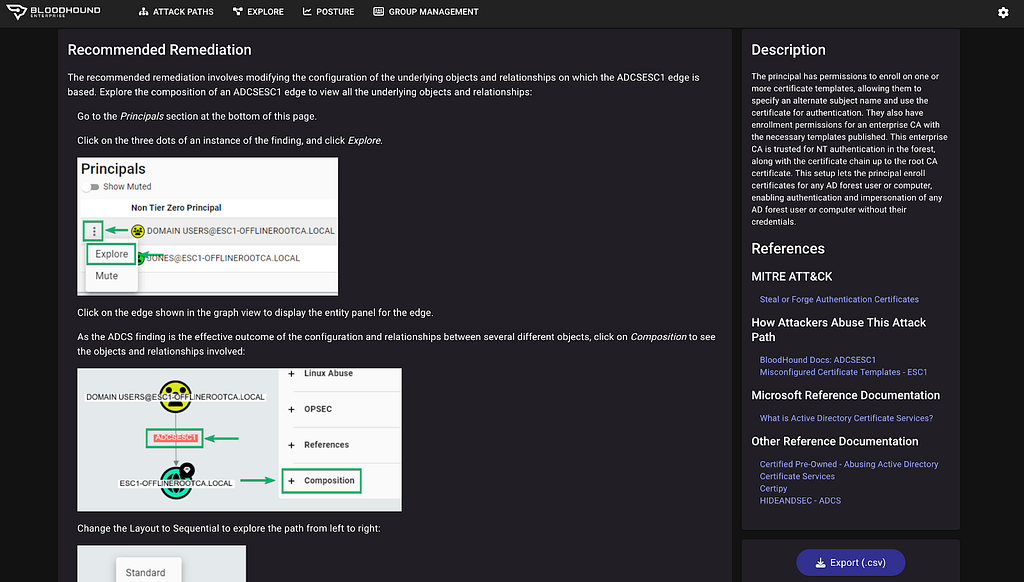Click the MITRE ATT&CK subheading
1024x582 pixels.
(792, 276)
